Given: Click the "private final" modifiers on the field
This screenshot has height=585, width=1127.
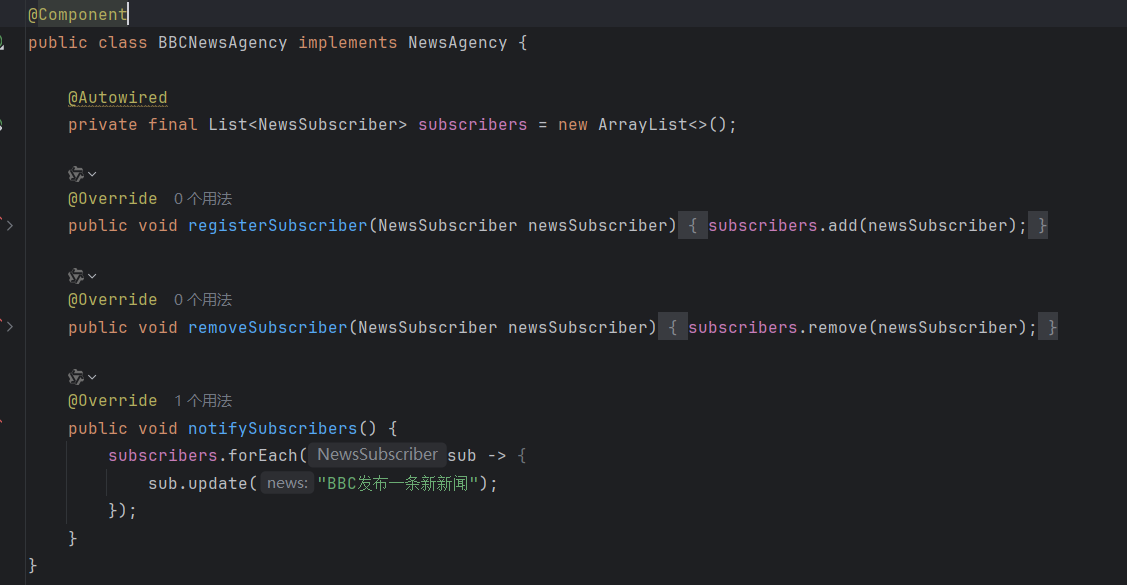Looking at the screenshot, I should pos(132,125).
